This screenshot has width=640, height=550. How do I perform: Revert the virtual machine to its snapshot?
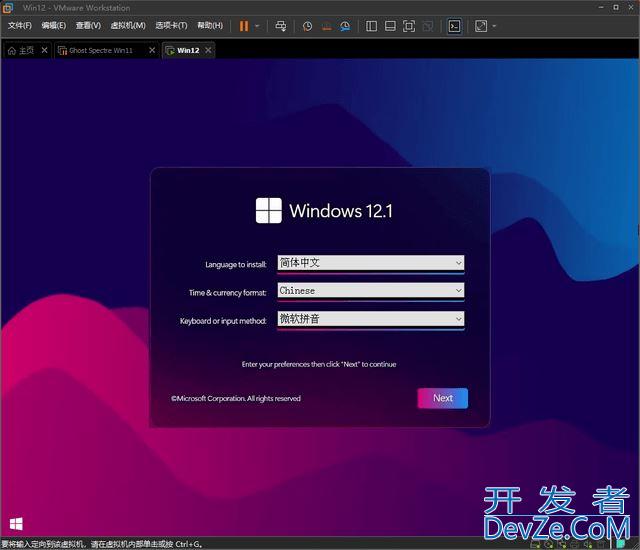[x=327, y=26]
